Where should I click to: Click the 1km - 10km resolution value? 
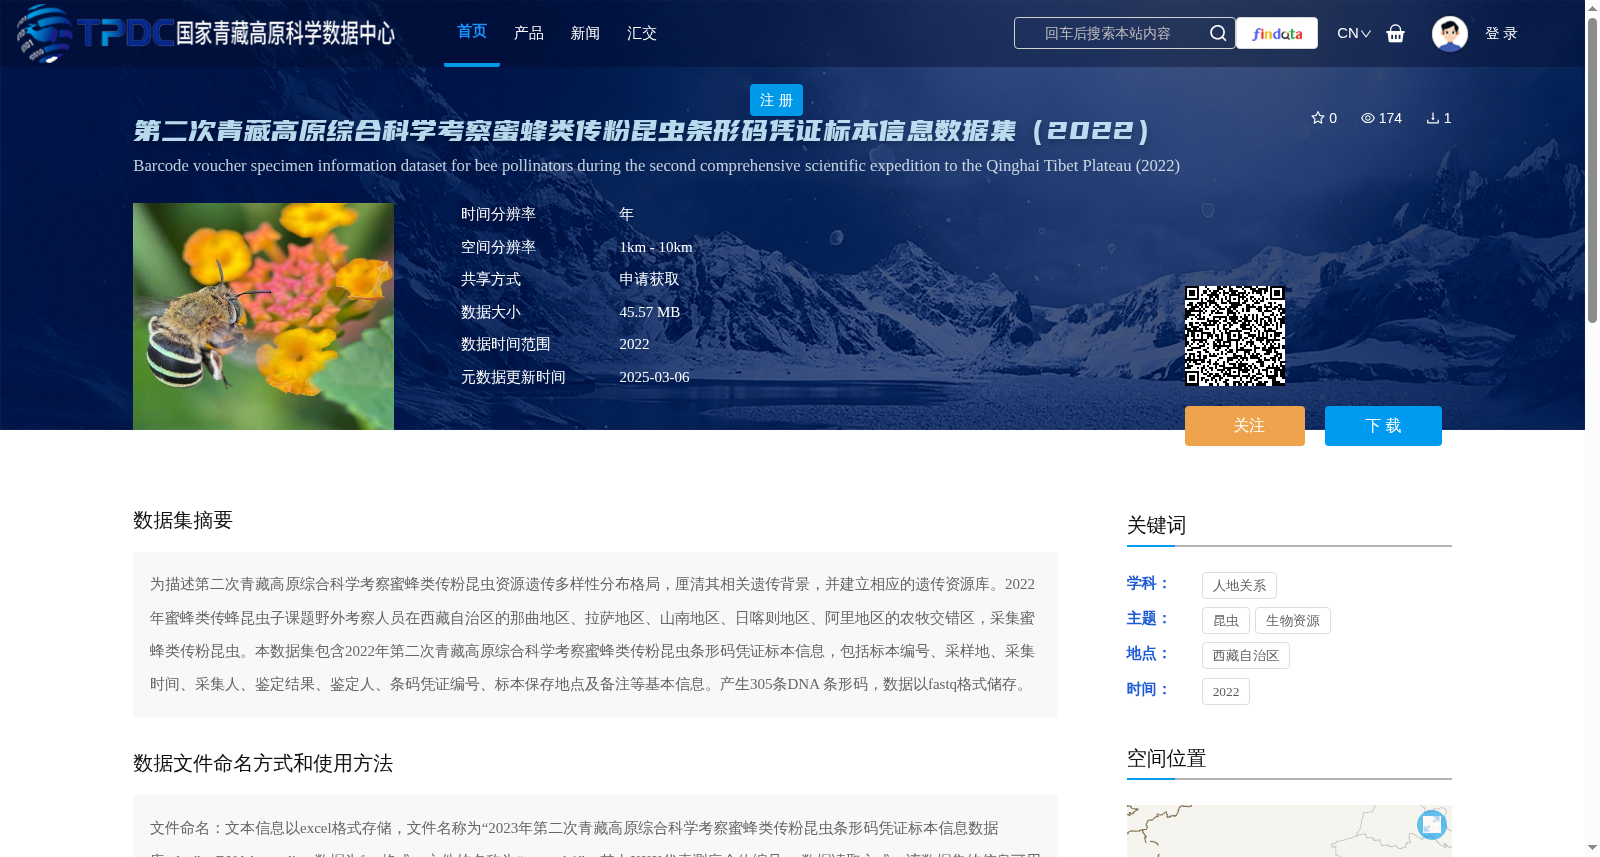click(x=656, y=247)
